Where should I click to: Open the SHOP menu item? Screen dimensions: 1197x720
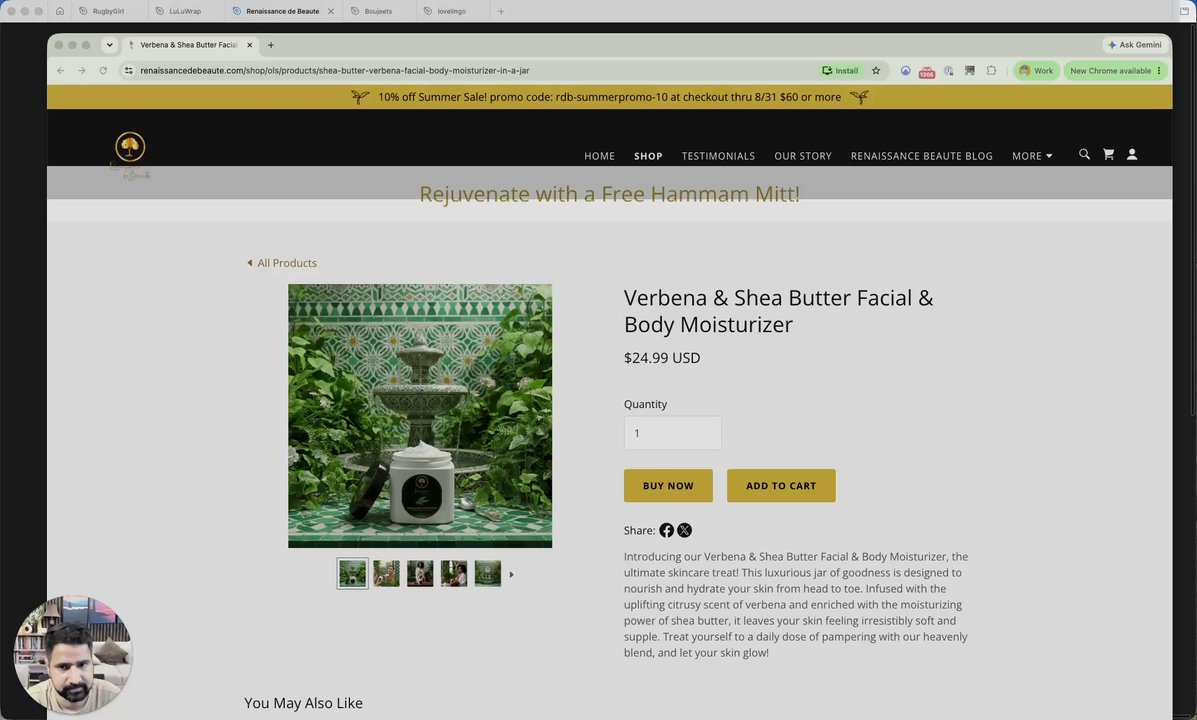648,156
